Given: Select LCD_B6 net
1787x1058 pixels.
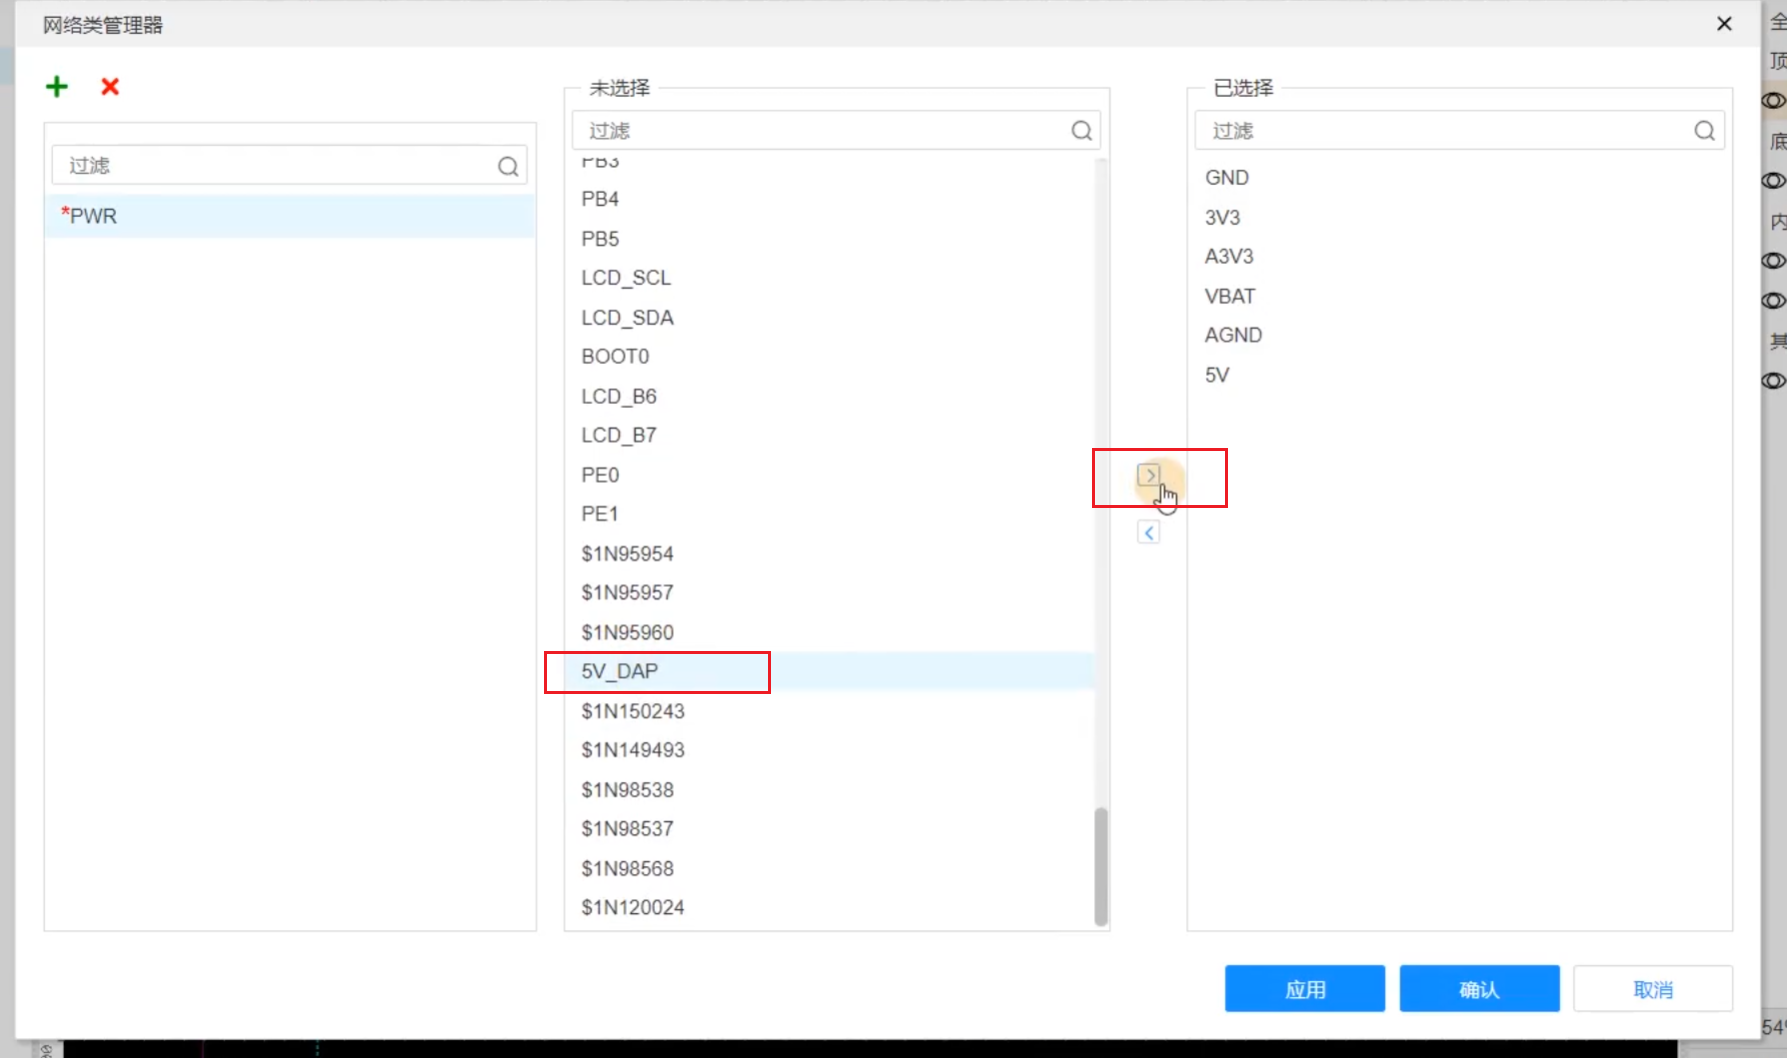Looking at the screenshot, I should (x=830, y=397).
